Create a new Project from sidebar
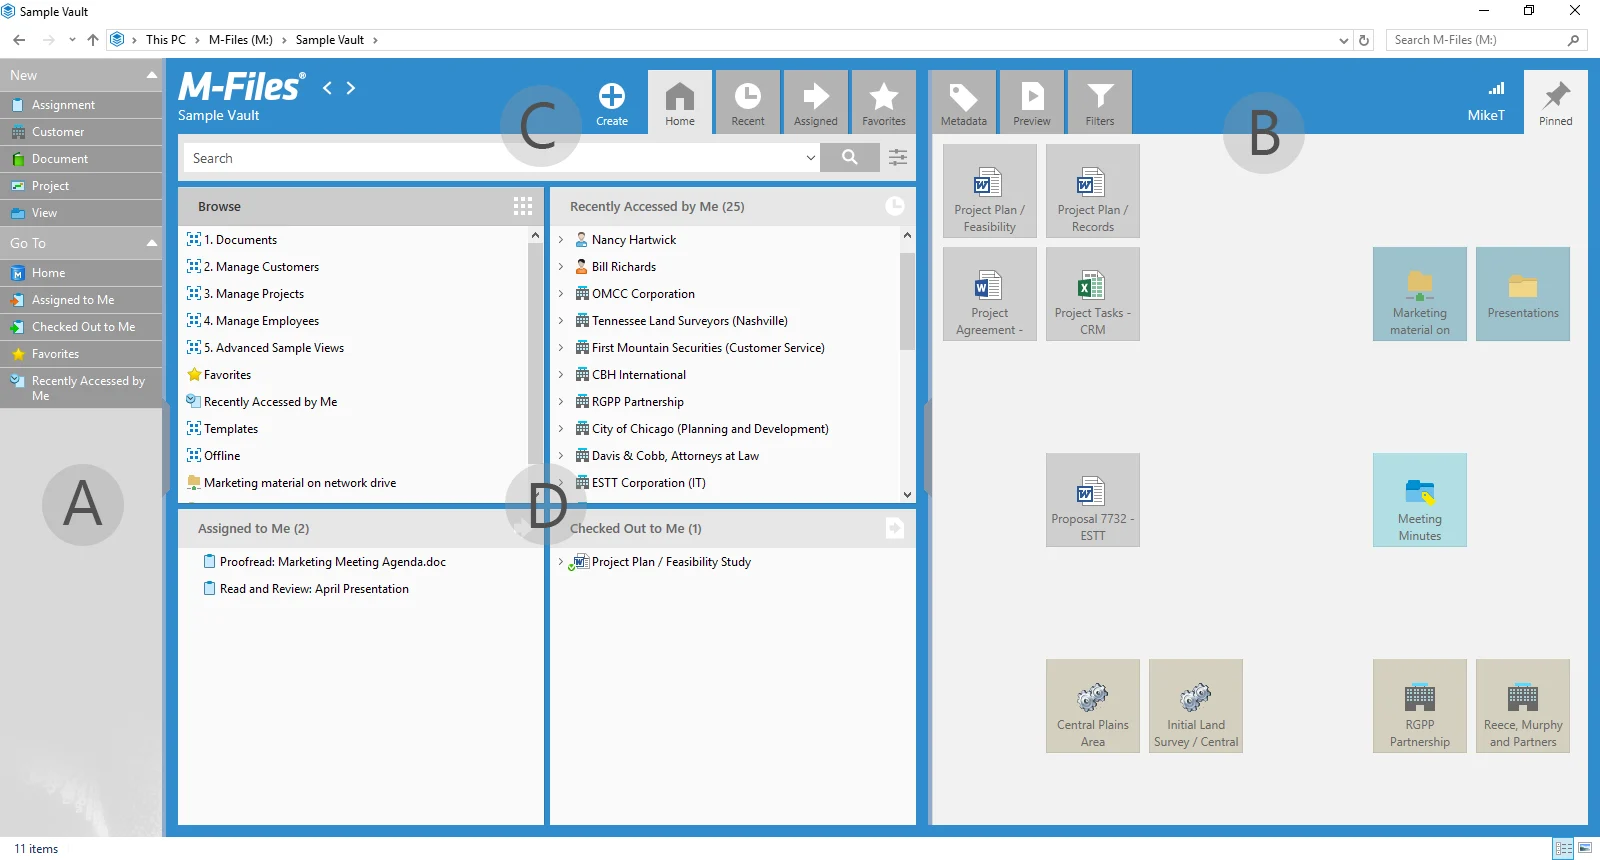 click(81, 186)
